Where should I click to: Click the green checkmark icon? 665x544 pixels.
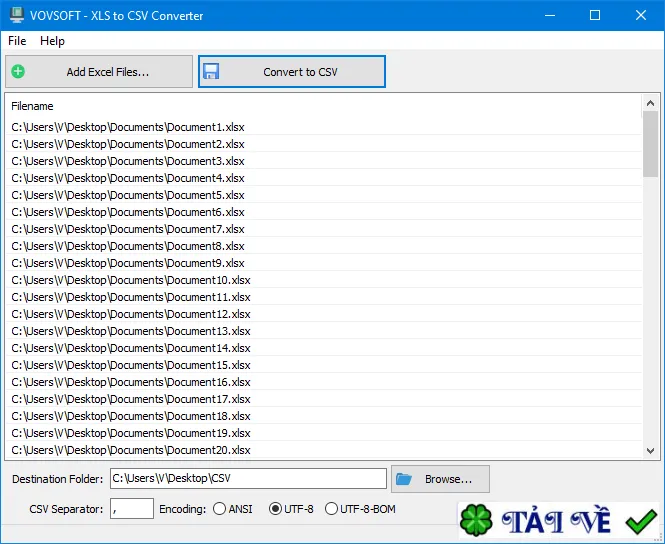click(641, 522)
